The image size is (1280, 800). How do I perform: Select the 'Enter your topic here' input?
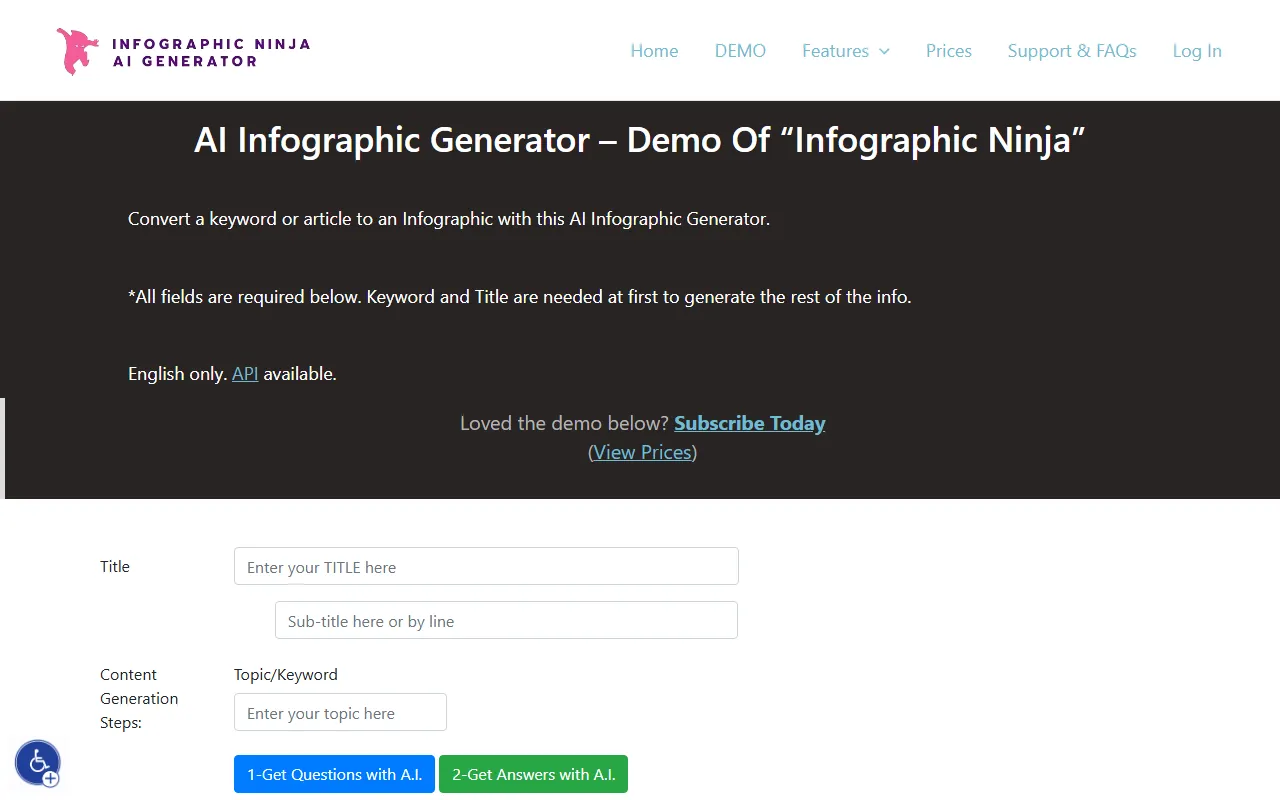[340, 712]
